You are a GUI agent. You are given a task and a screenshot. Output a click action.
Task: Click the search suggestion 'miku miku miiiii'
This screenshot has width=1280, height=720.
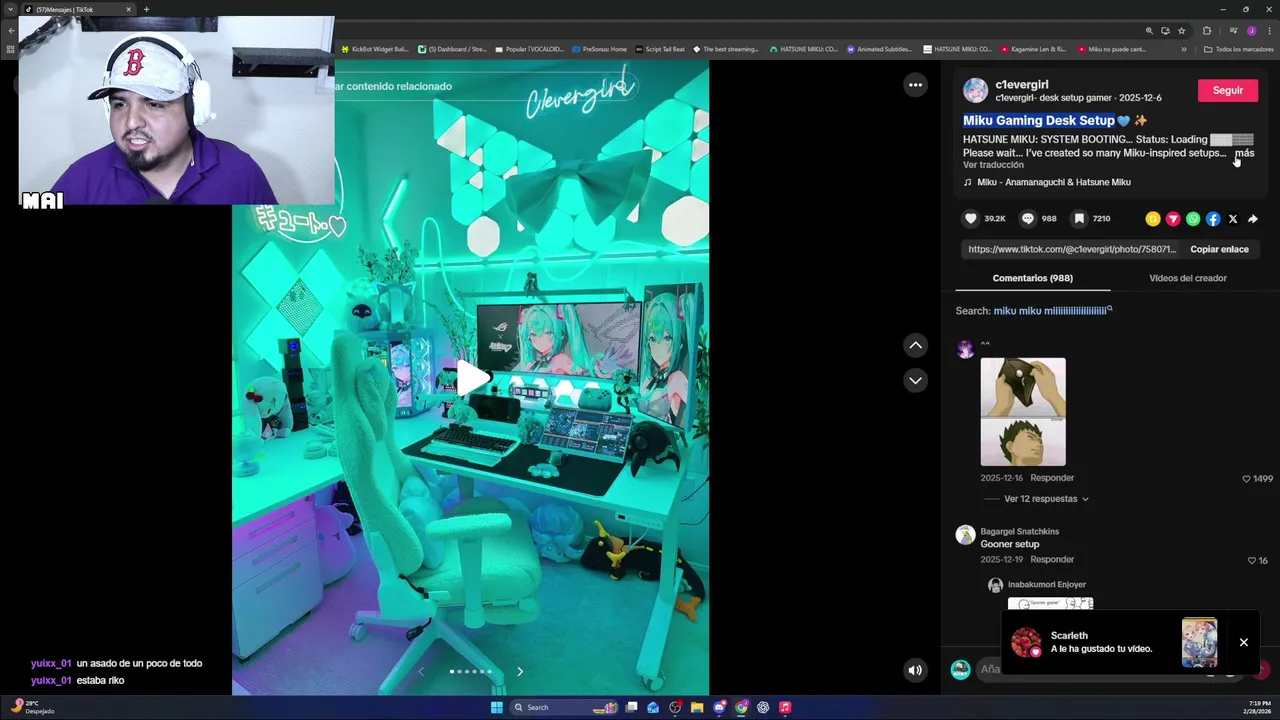pos(1052,311)
